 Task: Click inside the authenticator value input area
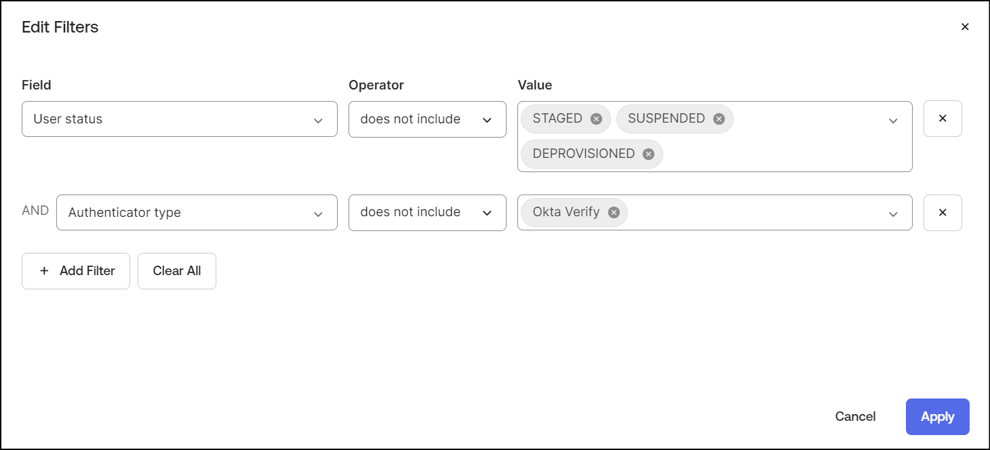point(750,212)
